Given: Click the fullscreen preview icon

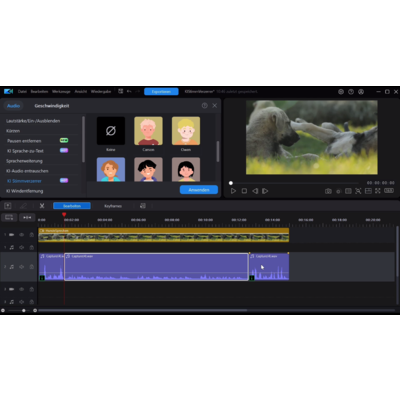Looking at the screenshot, I should [x=378, y=191].
